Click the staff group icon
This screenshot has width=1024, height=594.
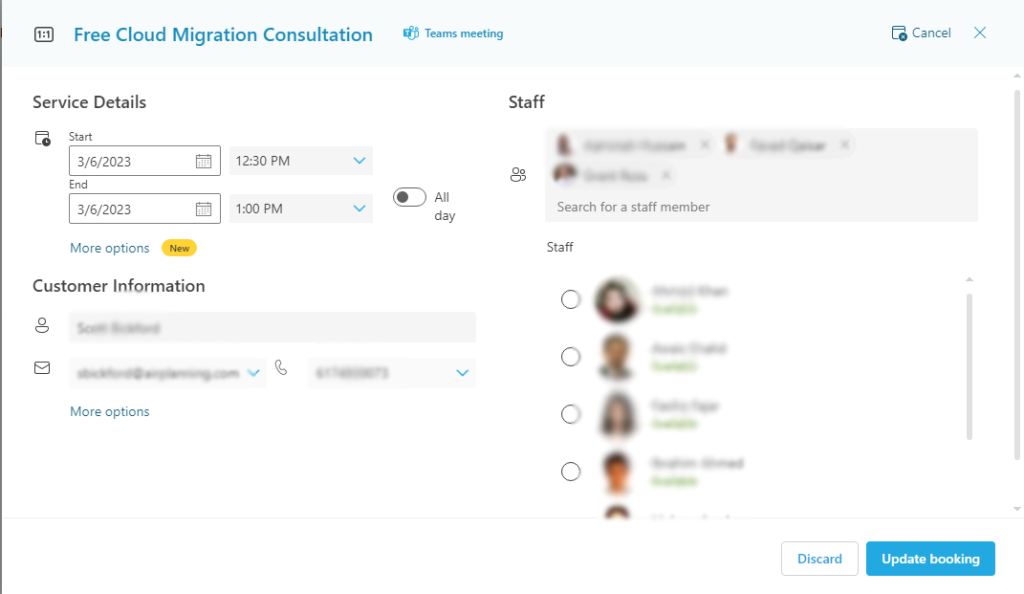pos(518,173)
